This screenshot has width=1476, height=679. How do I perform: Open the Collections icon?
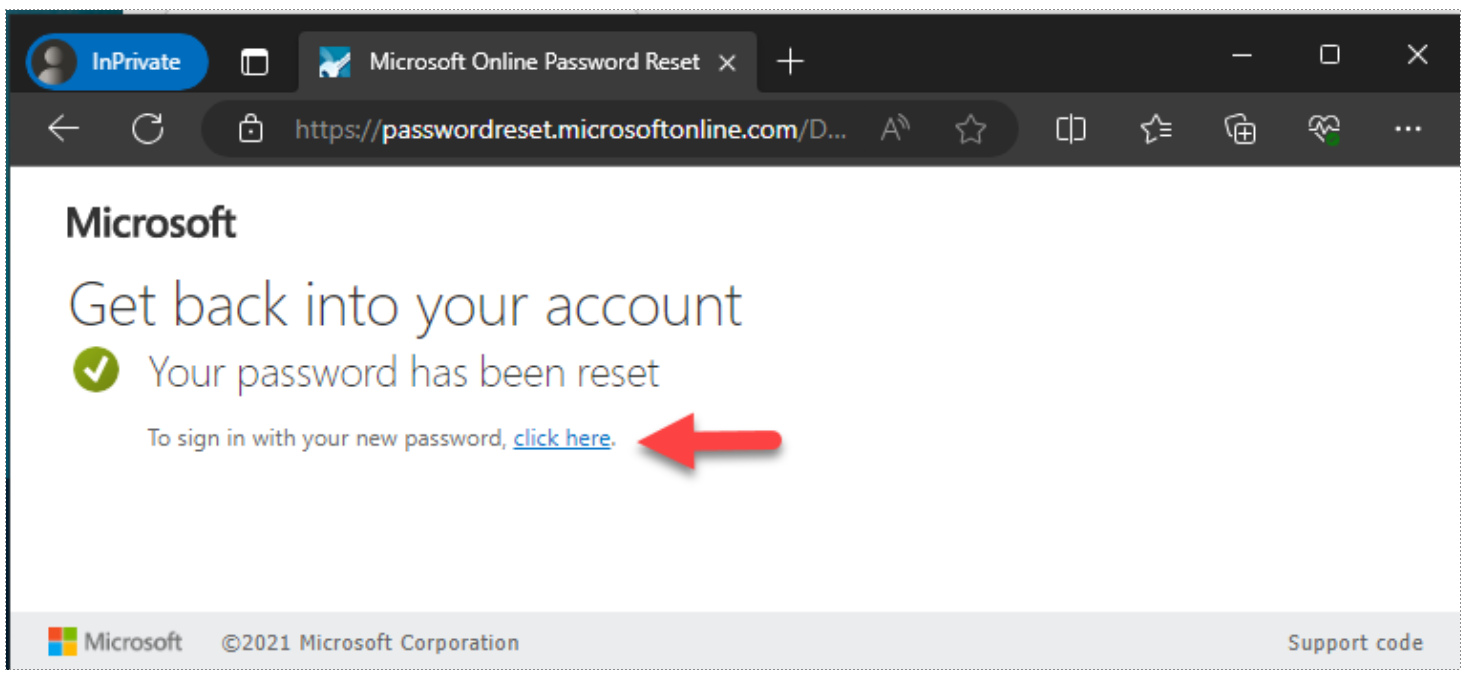(1240, 129)
